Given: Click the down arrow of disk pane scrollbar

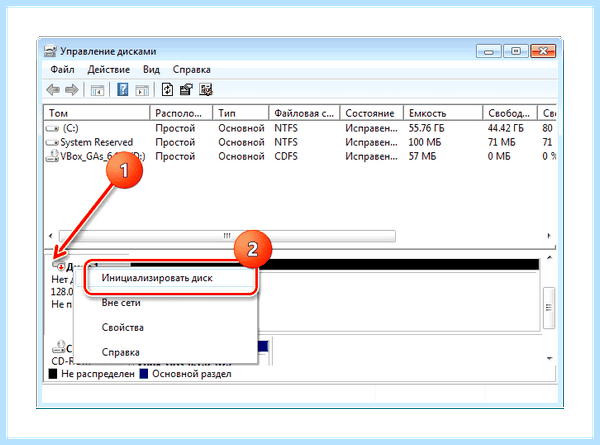Looking at the screenshot, I should coord(549,359).
